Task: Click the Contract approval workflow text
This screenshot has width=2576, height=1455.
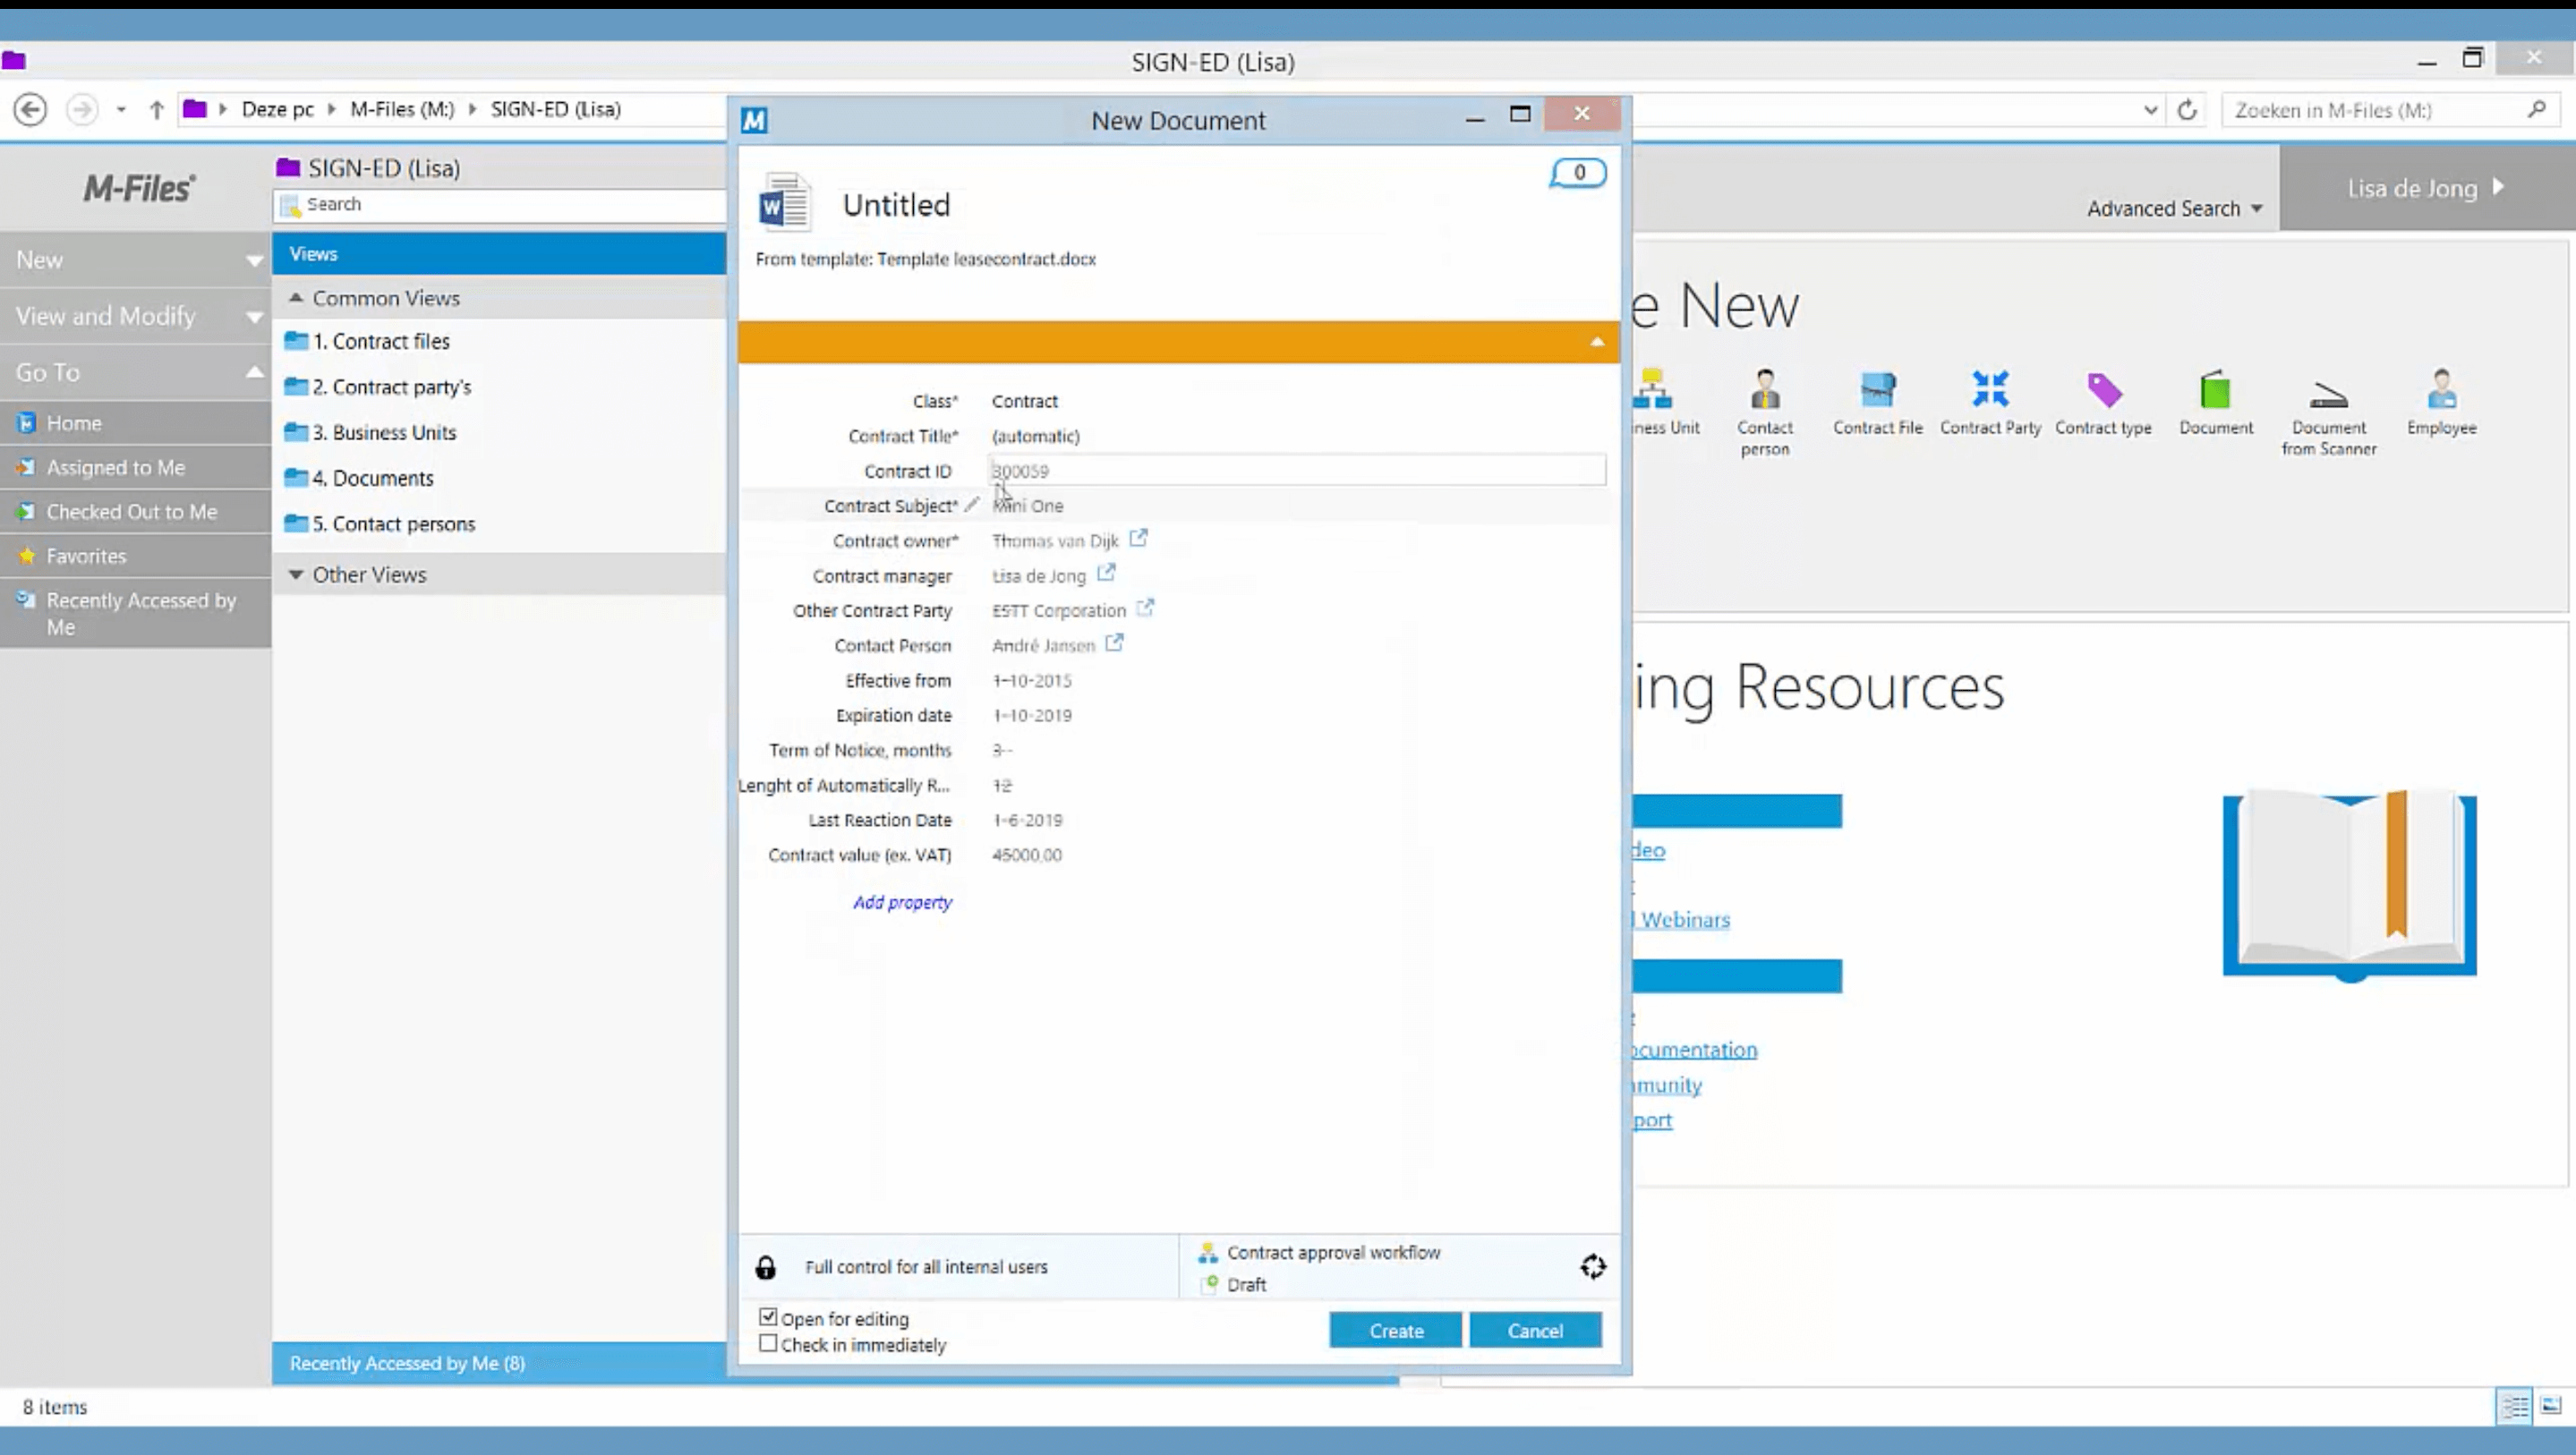Action: click(x=1333, y=1252)
